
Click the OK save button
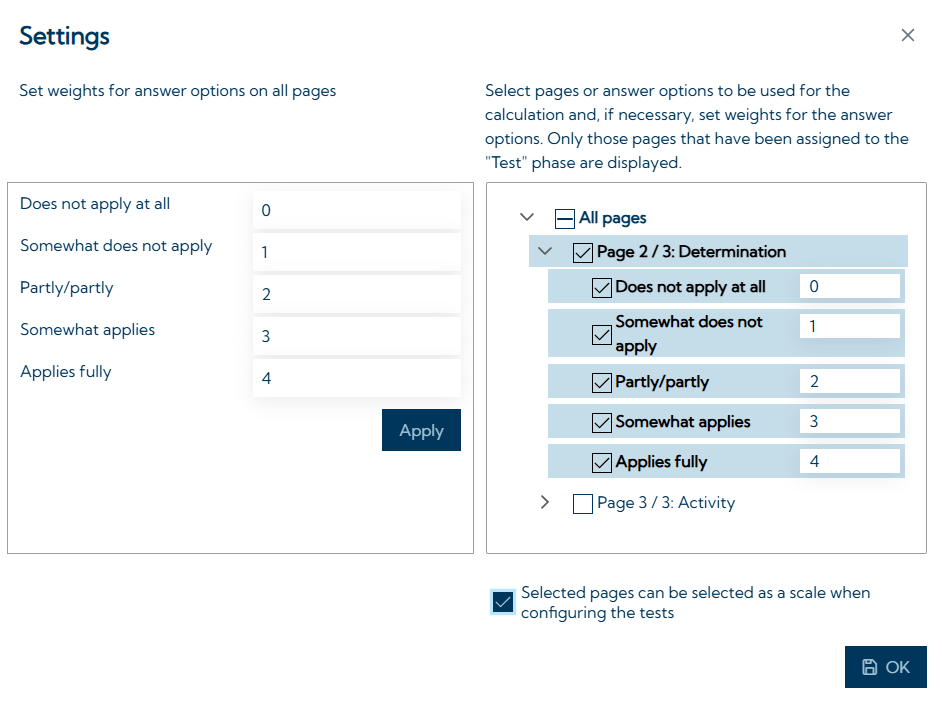pos(885,667)
